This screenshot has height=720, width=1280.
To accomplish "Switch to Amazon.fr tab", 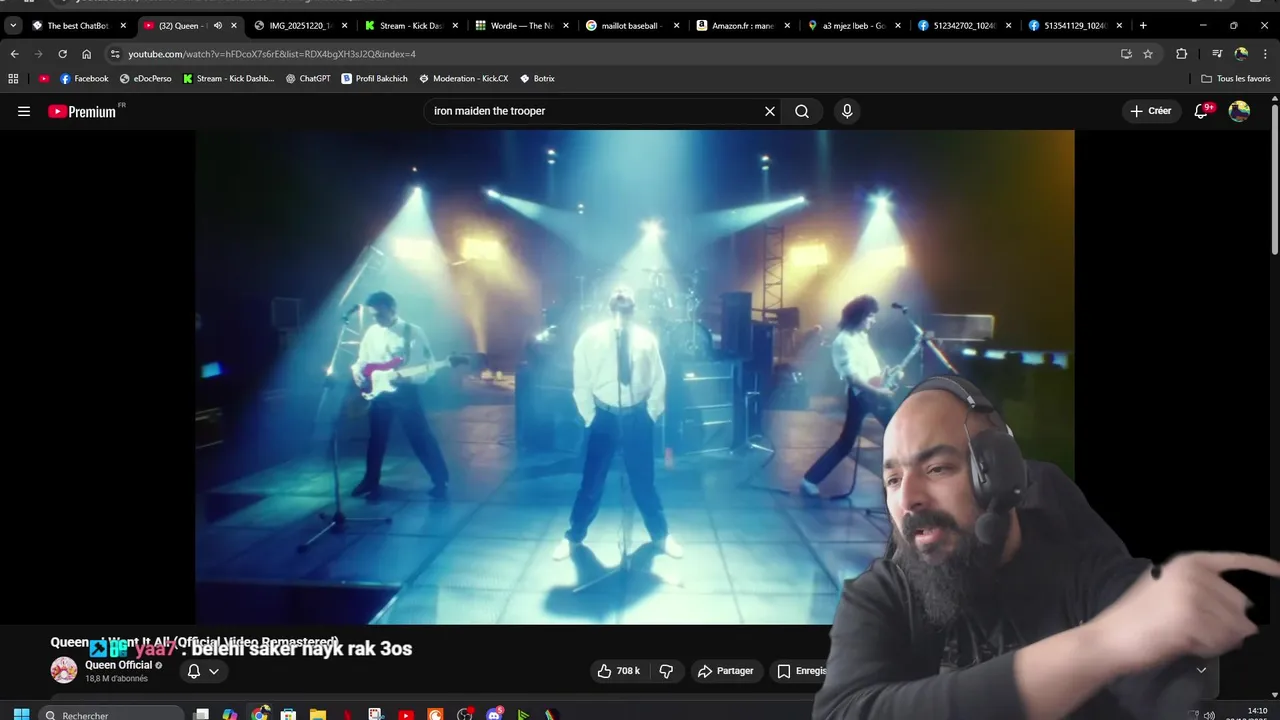I will click(743, 25).
